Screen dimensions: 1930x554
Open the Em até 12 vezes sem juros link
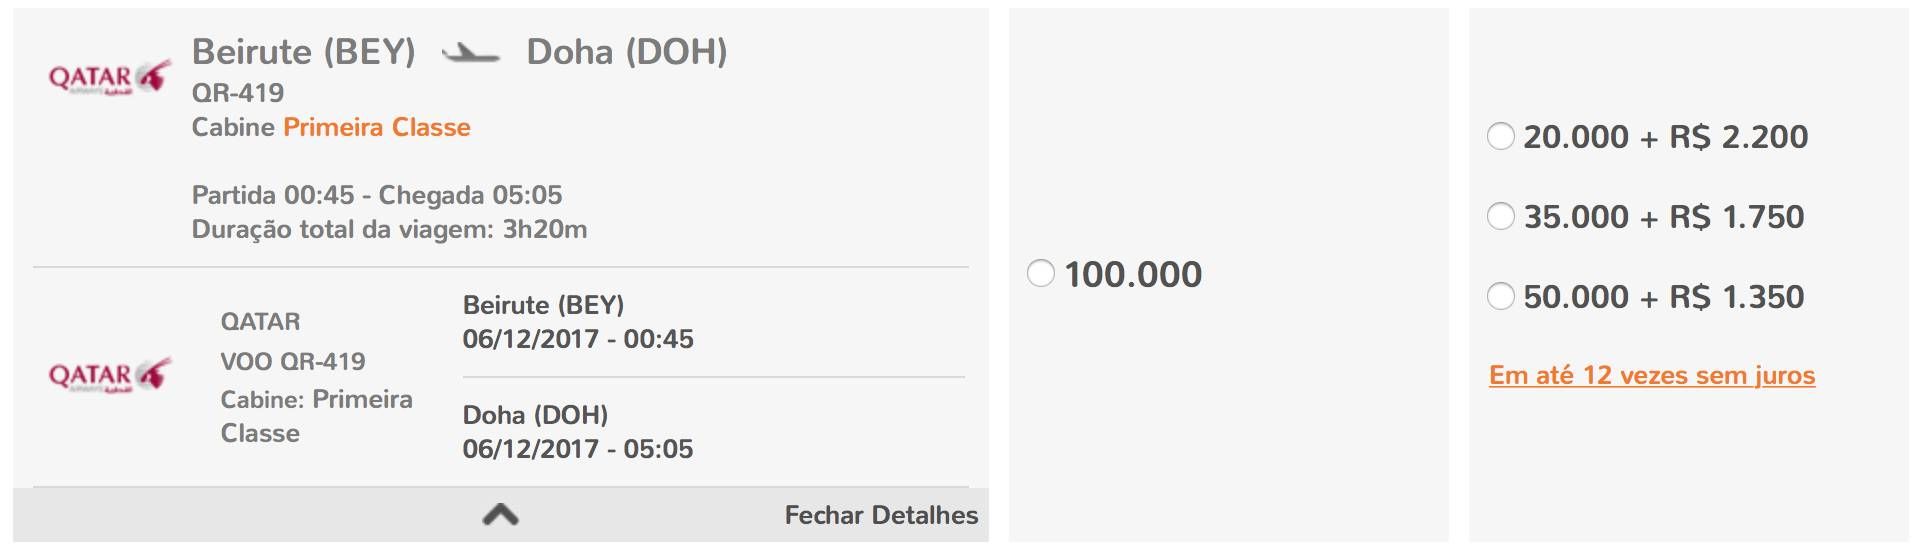point(1652,375)
